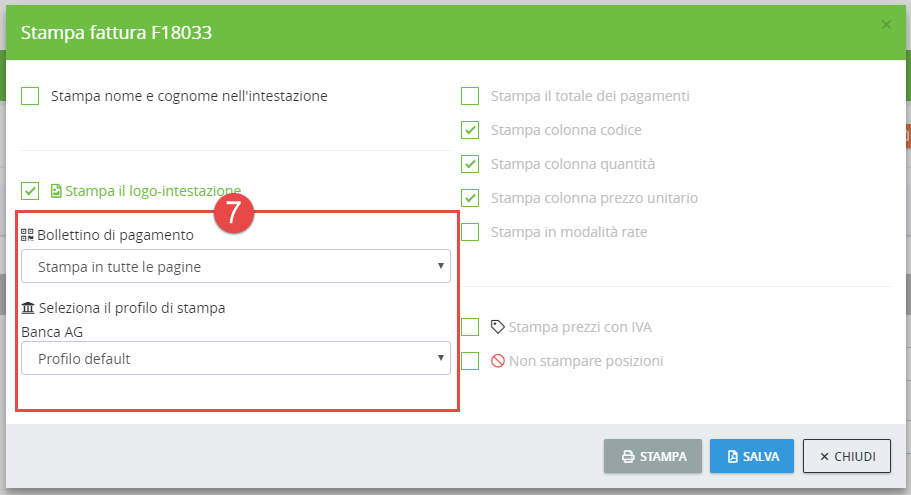Click the prohibition icon beside Non stampare posizioni

tap(498, 361)
